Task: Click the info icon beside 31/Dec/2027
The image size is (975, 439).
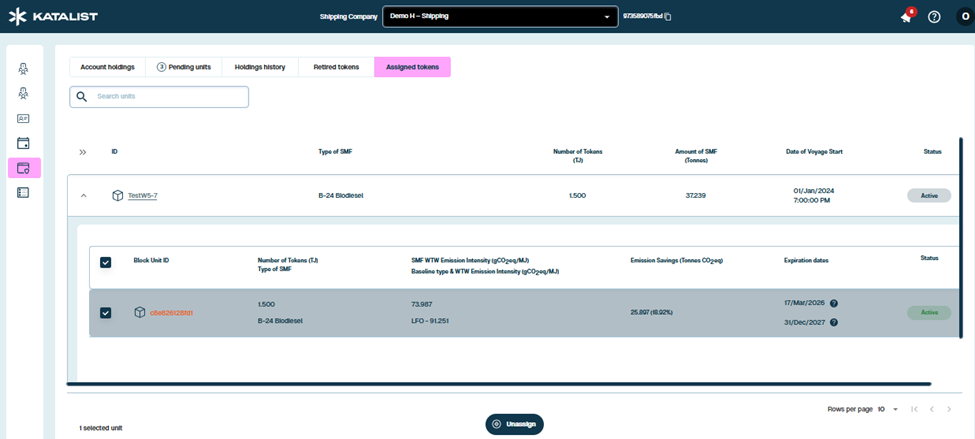Action: pos(834,322)
